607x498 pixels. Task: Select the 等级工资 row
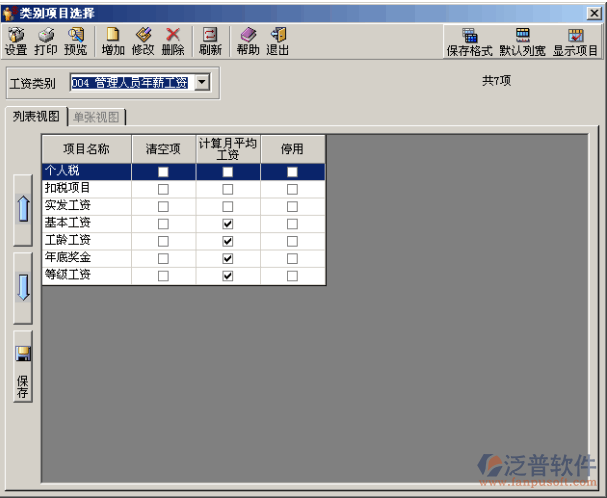(183, 276)
